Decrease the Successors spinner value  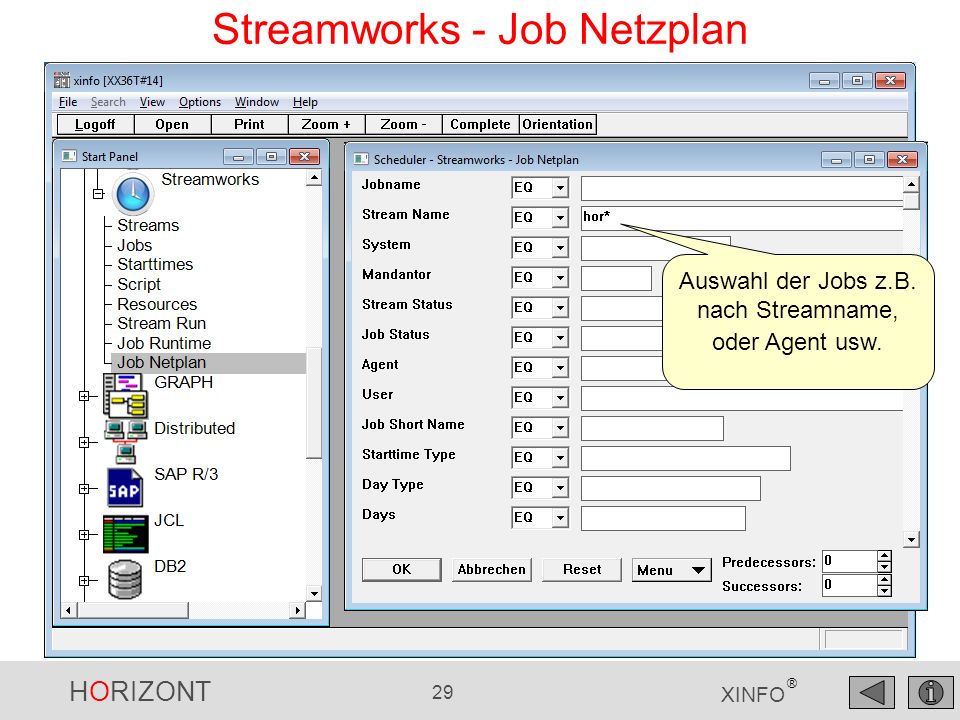click(x=884, y=591)
